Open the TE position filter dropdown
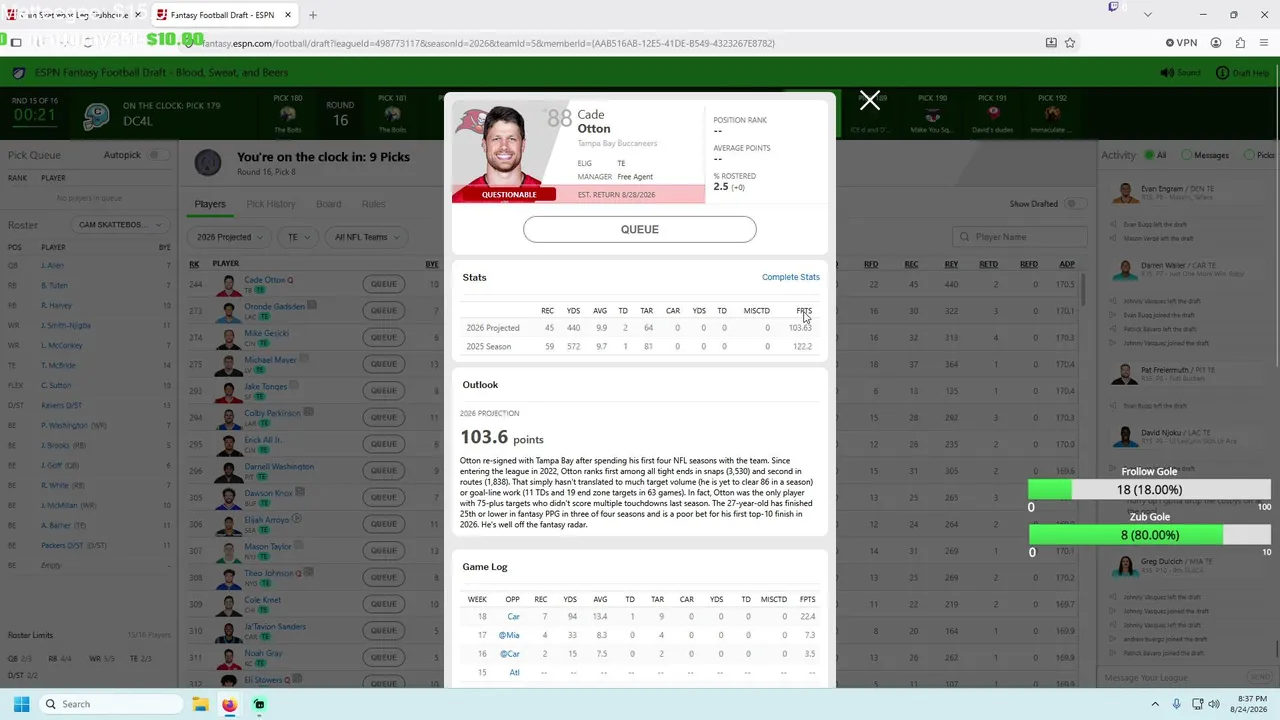1280x720 pixels. pyautogui.click(x=298, y=237)
